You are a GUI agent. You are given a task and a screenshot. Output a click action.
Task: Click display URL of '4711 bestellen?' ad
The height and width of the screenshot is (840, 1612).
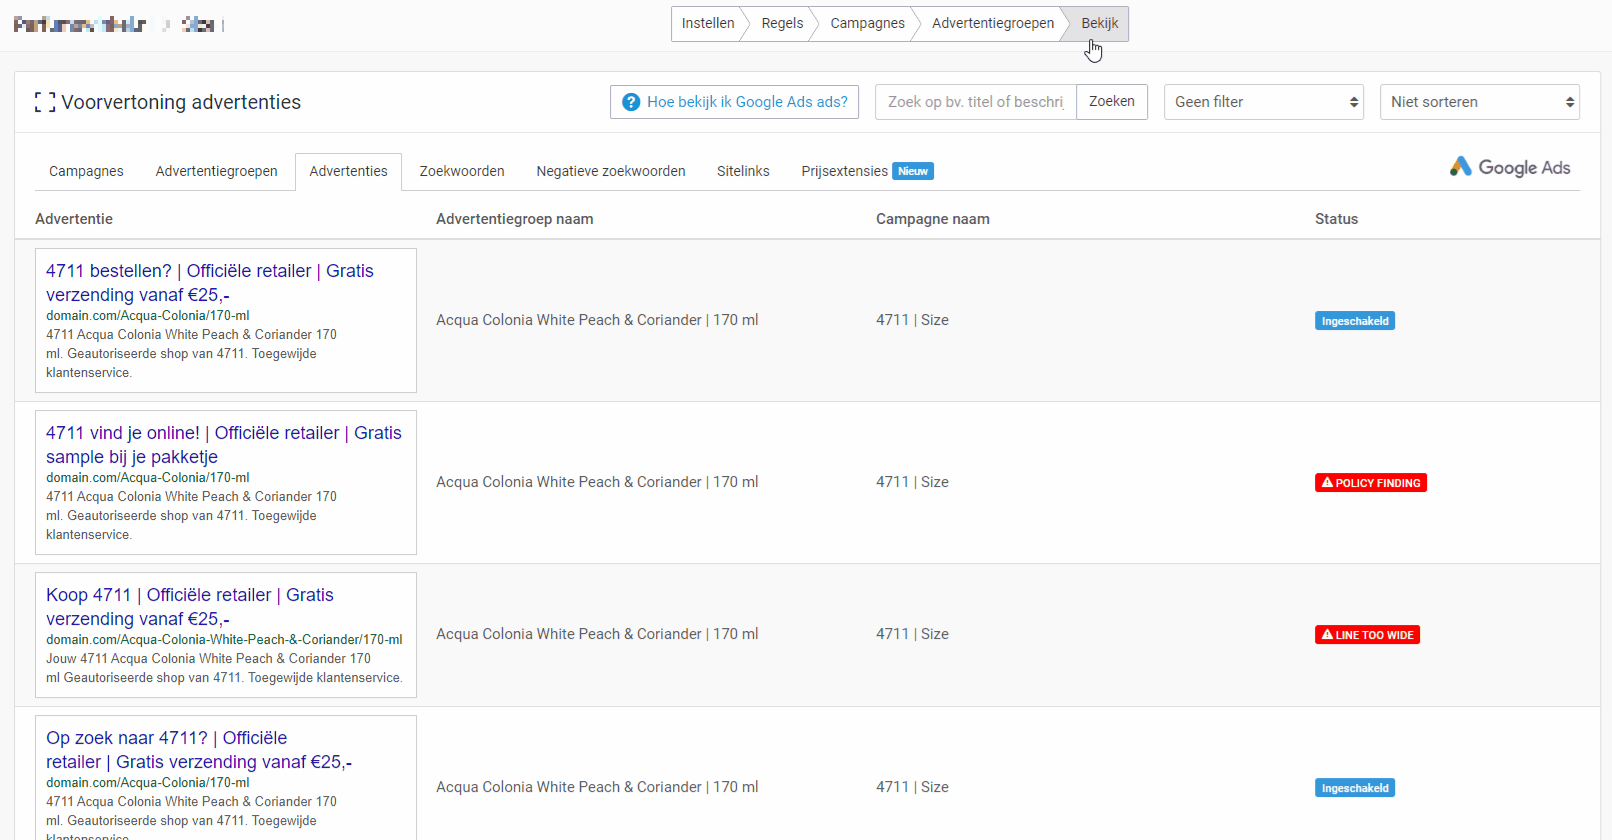(x=148, y=316)
